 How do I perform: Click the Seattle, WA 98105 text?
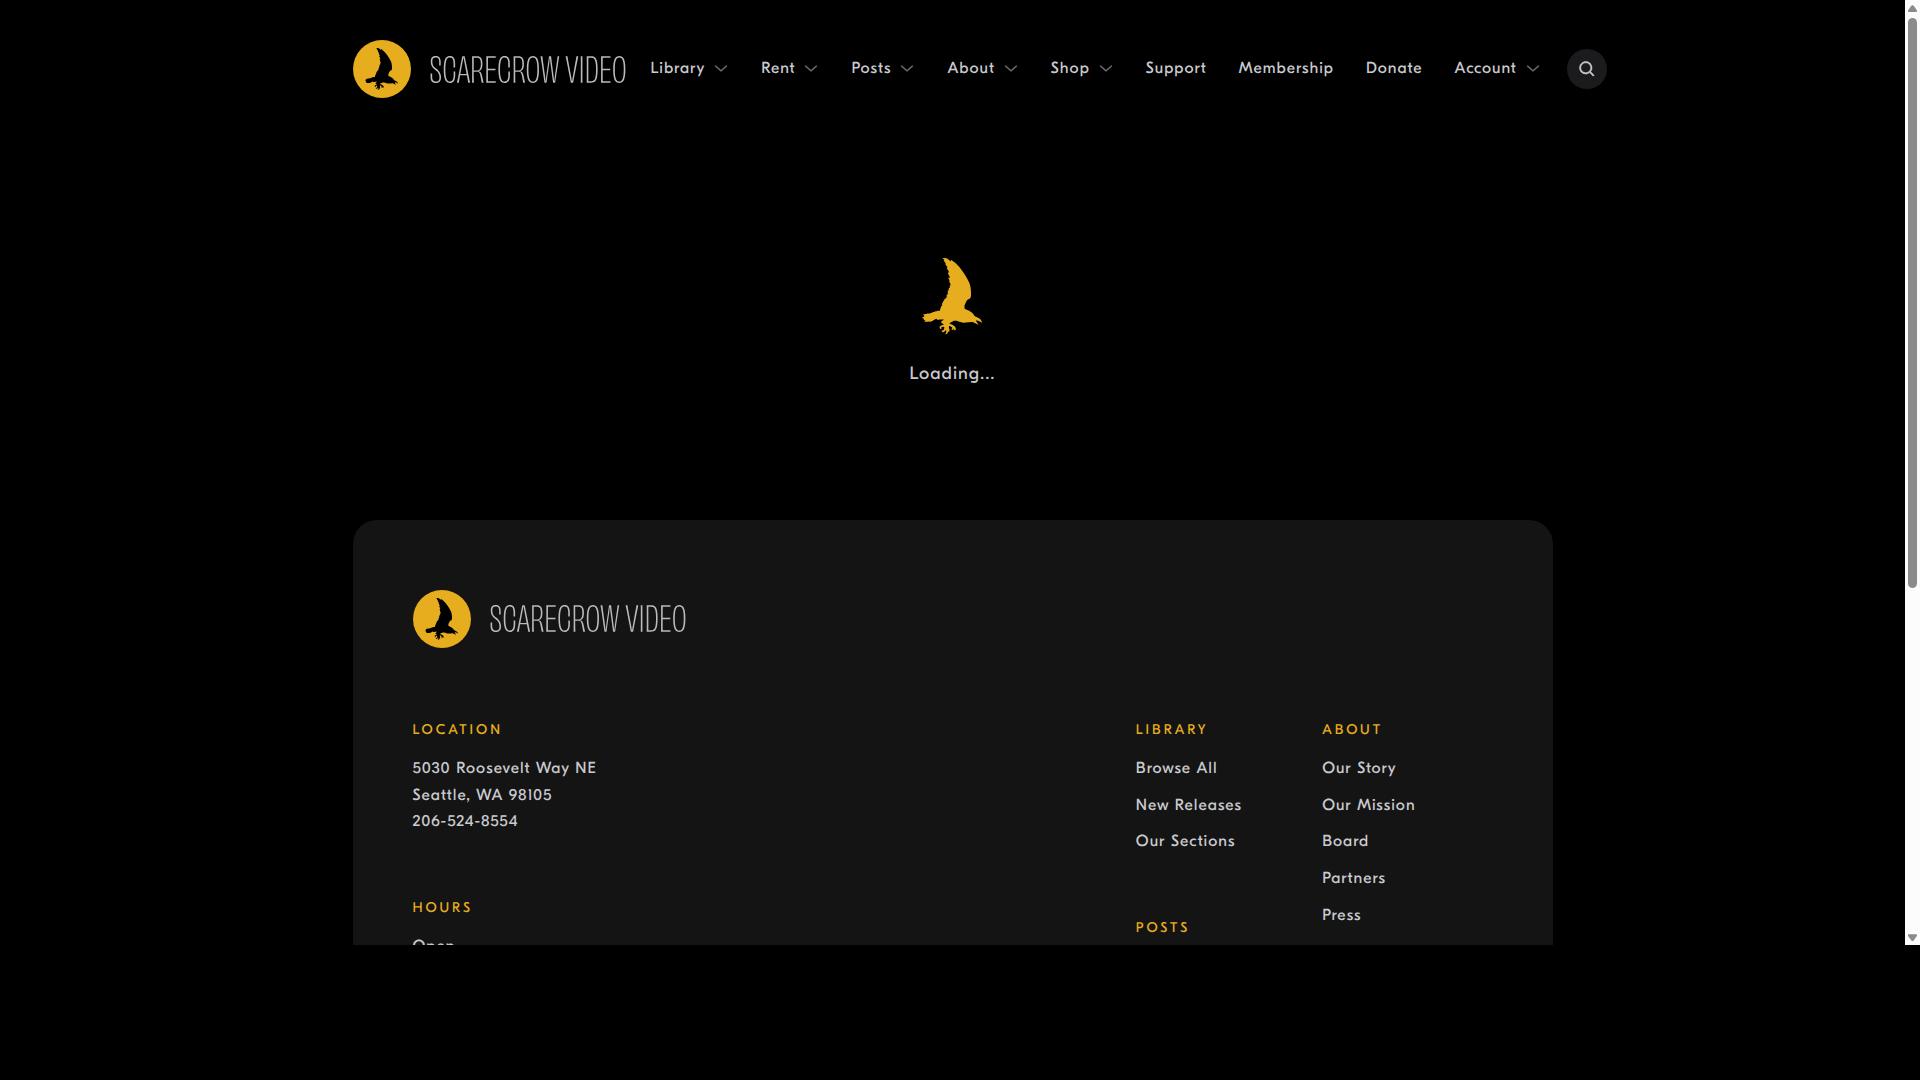click(482, 795)
